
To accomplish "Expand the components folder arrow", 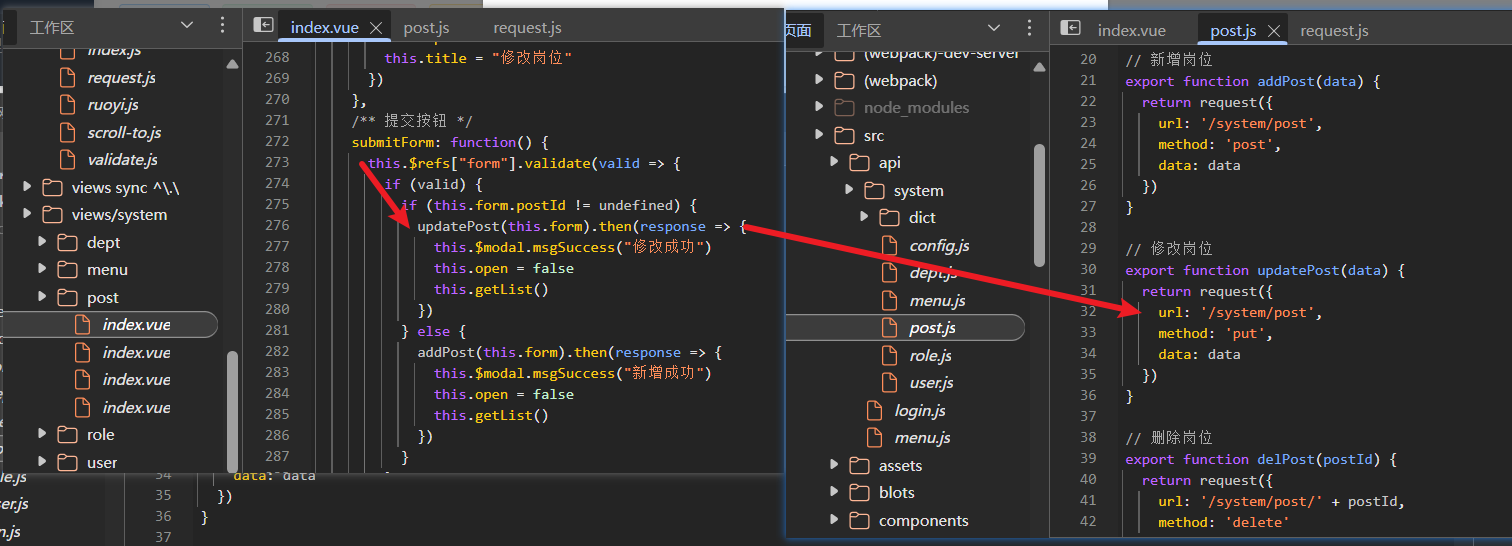I will [834, 520].
